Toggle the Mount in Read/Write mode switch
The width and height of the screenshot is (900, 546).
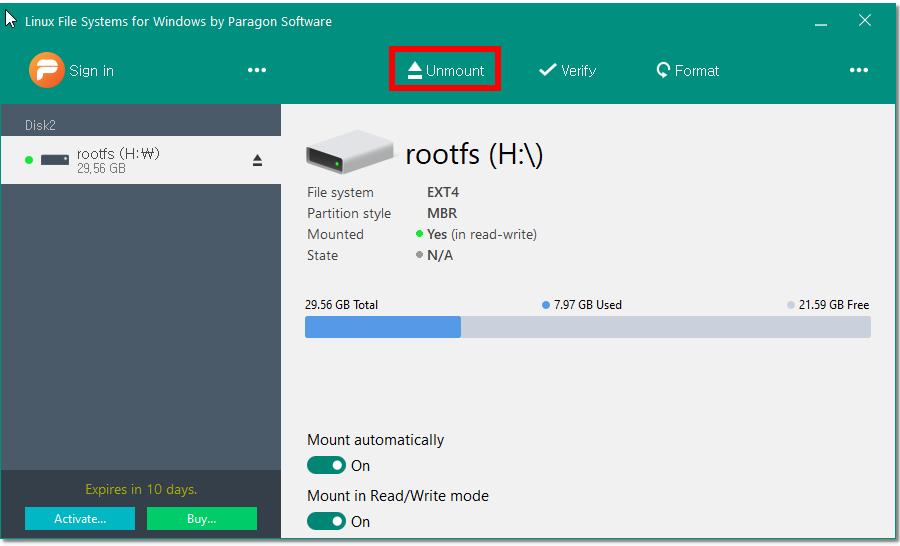(x=326, y=521)
